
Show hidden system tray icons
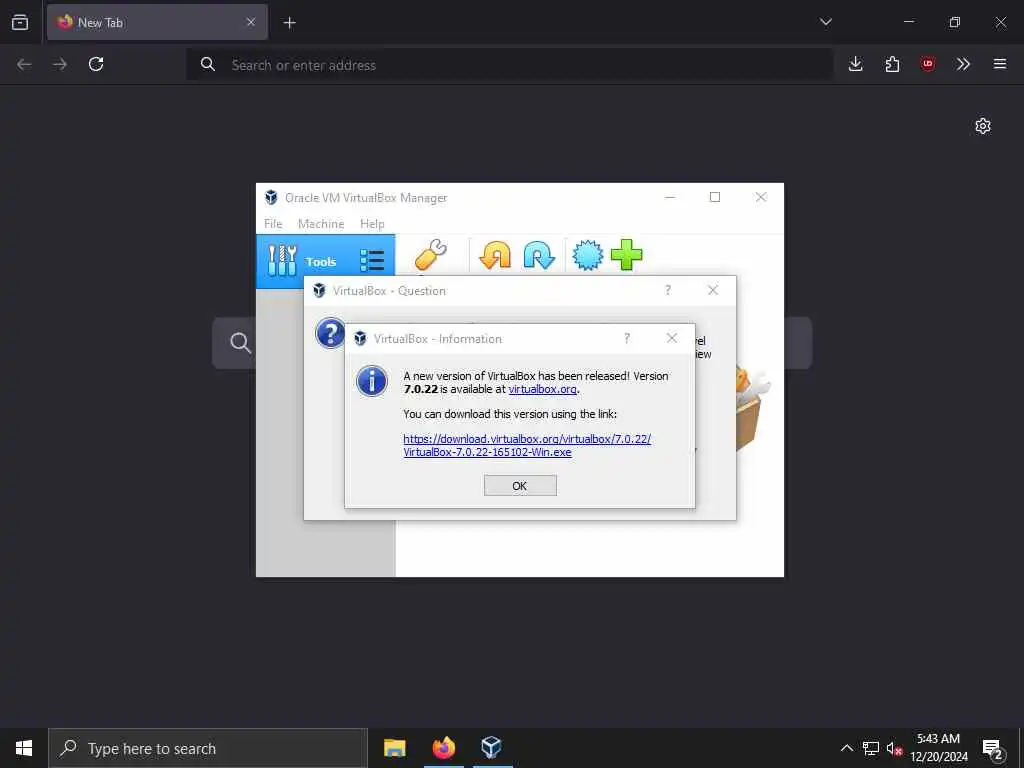click(x=846, y=748)
